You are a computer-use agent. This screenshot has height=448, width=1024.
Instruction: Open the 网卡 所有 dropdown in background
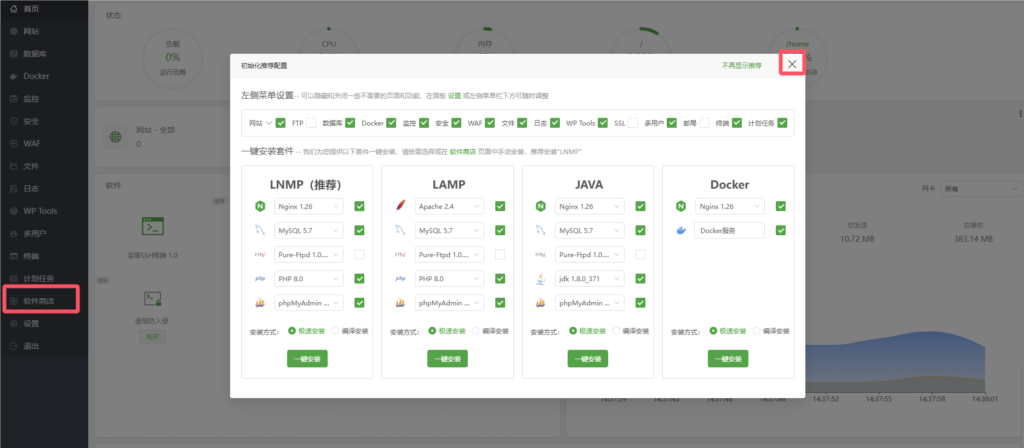(x=982, y=189)
